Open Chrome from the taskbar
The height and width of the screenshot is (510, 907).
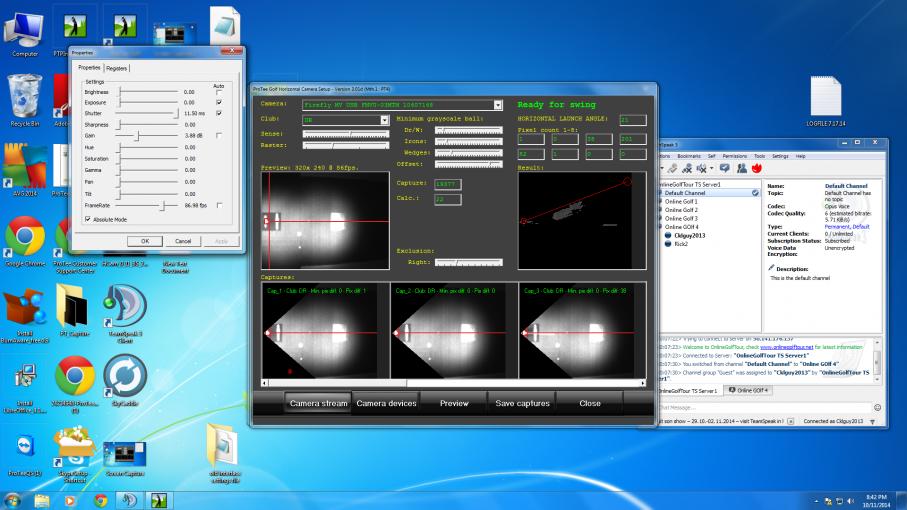point(101,501)
